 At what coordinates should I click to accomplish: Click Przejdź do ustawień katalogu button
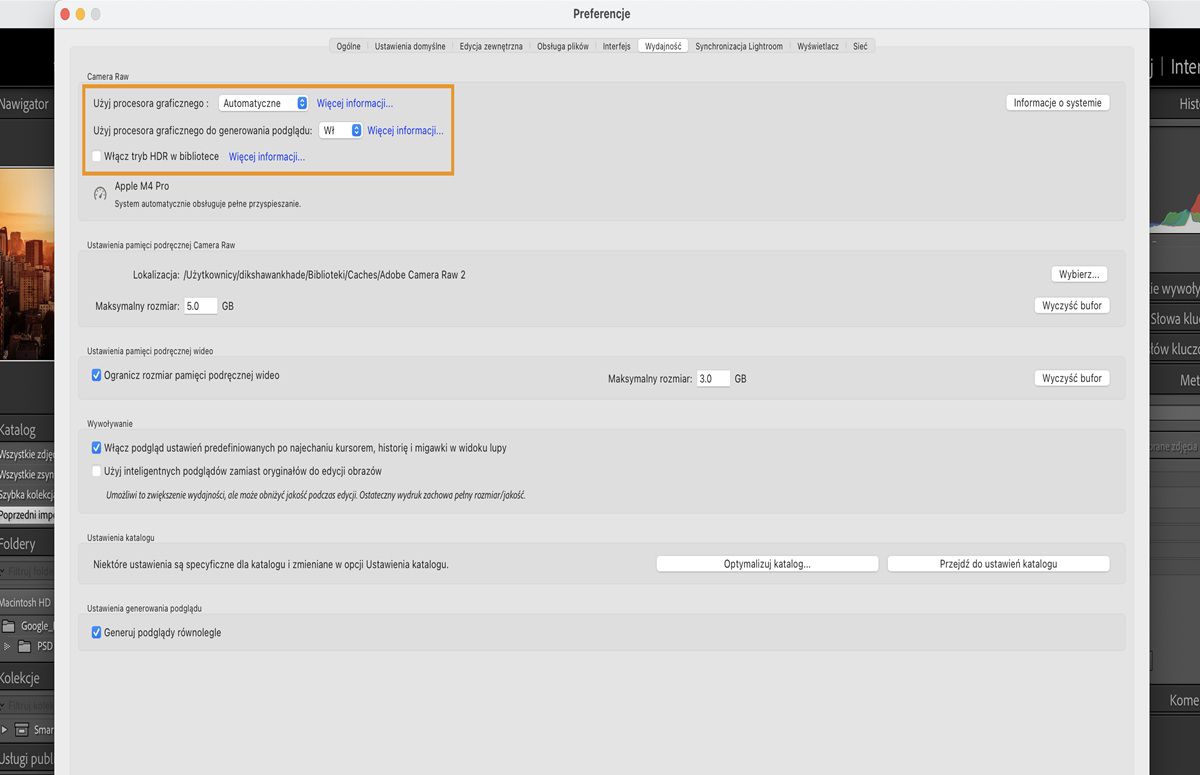pyautogui.click(x=999, y=564)
